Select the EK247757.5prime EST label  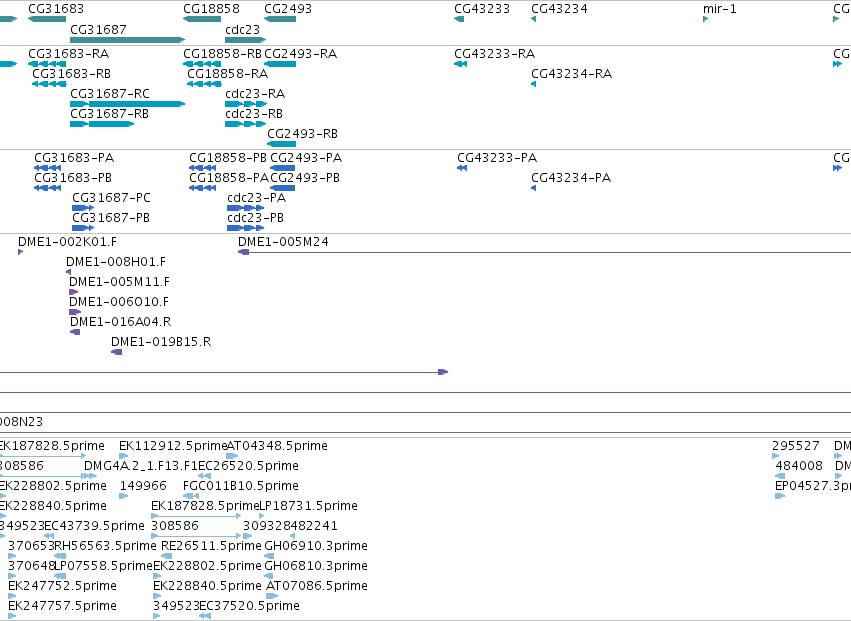coord(62,606)
